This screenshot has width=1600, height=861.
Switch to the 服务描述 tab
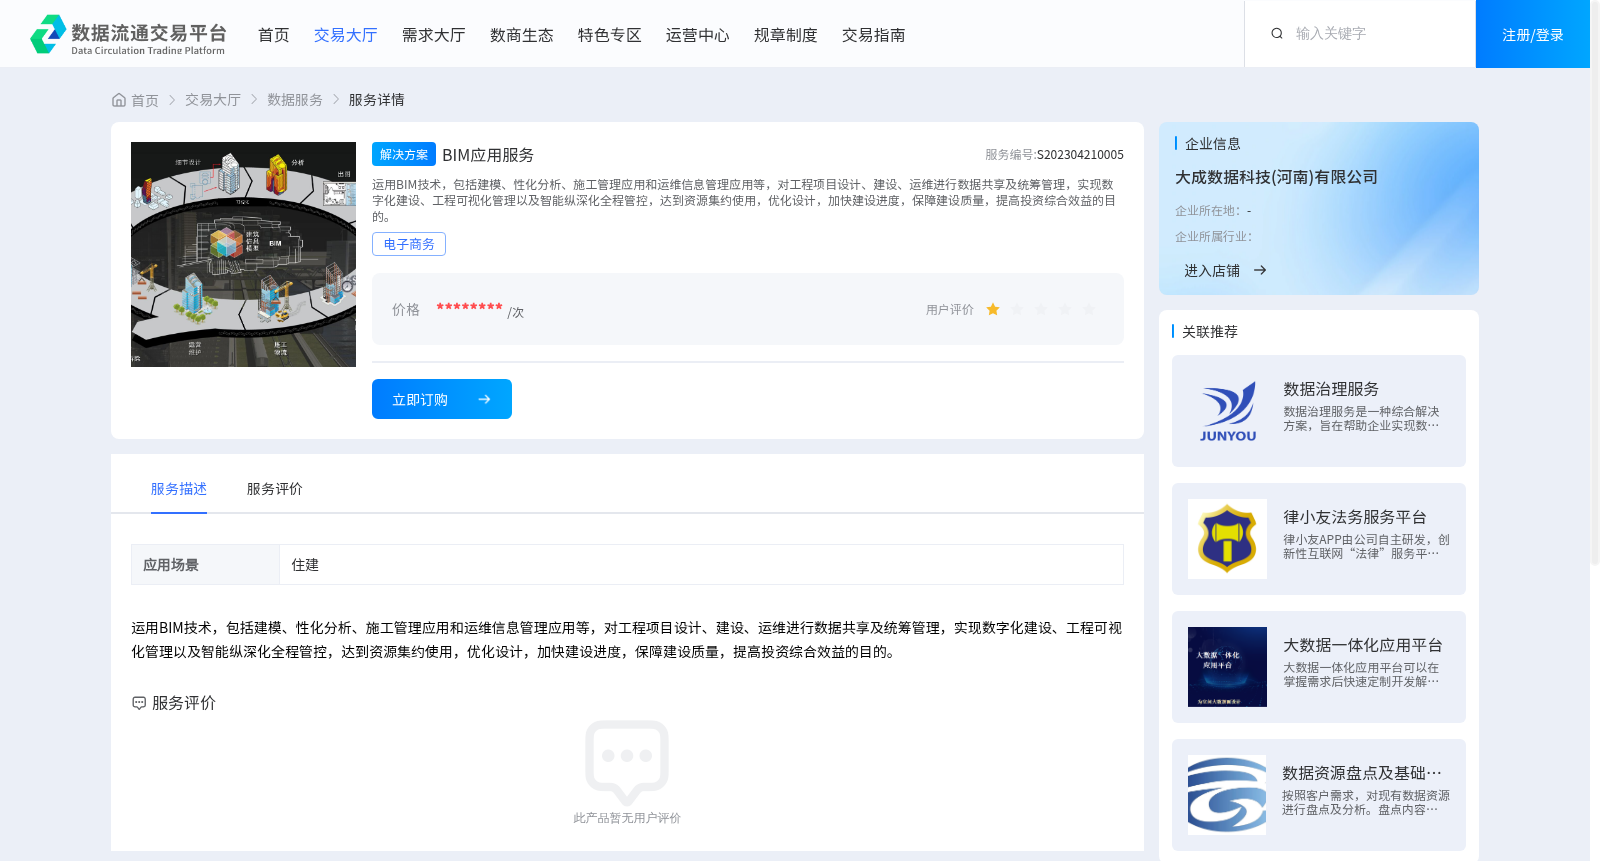coord(179,489)
